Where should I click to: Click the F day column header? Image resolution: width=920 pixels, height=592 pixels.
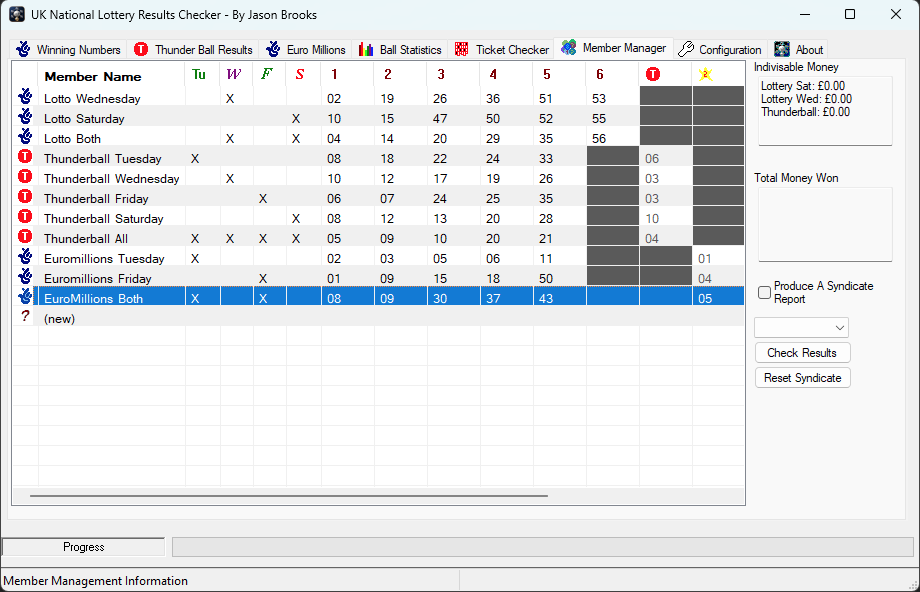pos(270,75)
